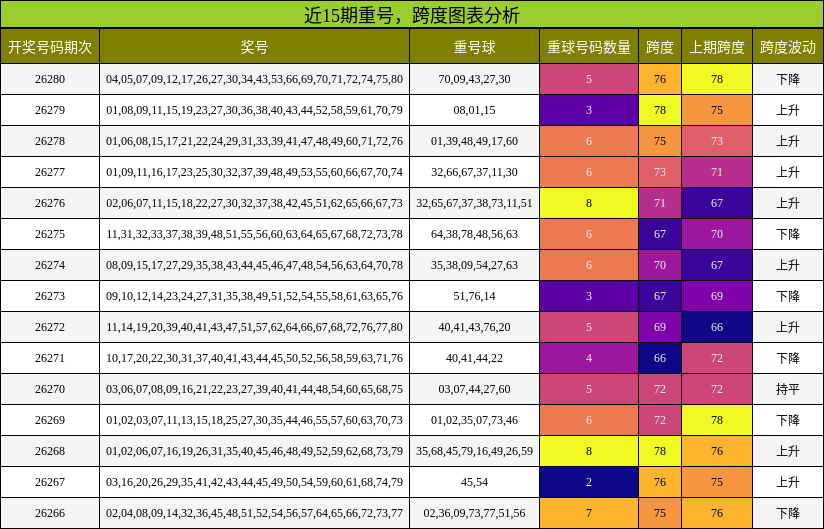Click 上升 trend in row 26267
Screen dimensions: 824x529
[x=788, y=482]
